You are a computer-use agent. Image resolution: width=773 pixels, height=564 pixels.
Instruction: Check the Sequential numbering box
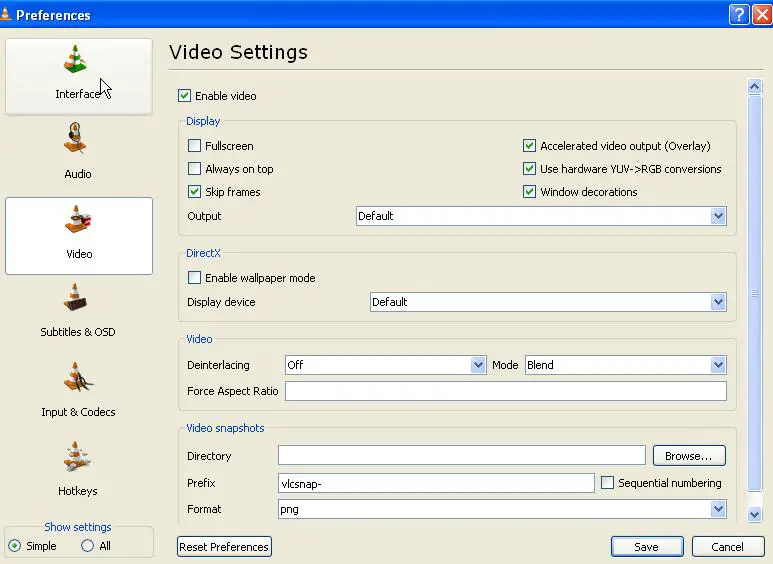[607, 482]
